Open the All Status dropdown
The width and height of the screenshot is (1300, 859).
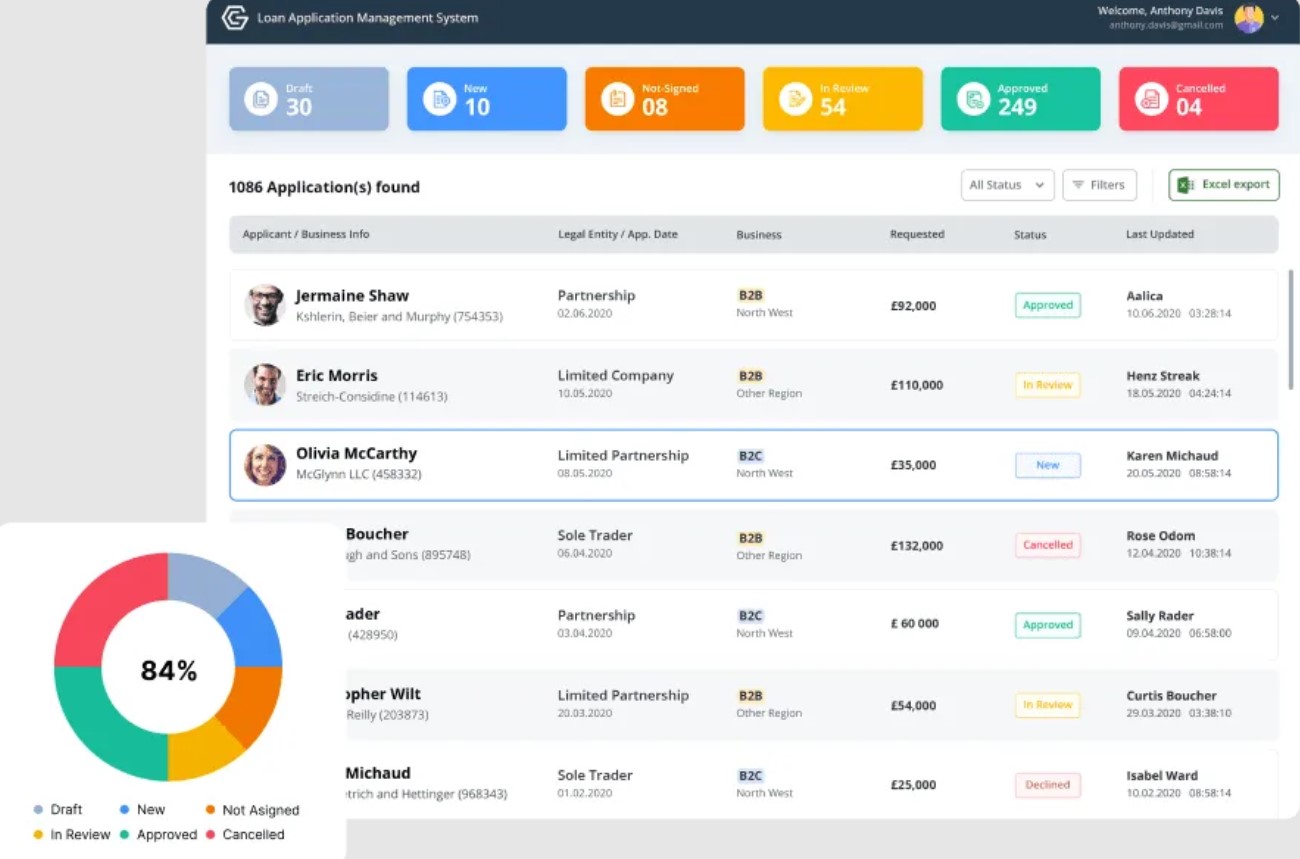pyautogui.click(x=1007, y=184)
